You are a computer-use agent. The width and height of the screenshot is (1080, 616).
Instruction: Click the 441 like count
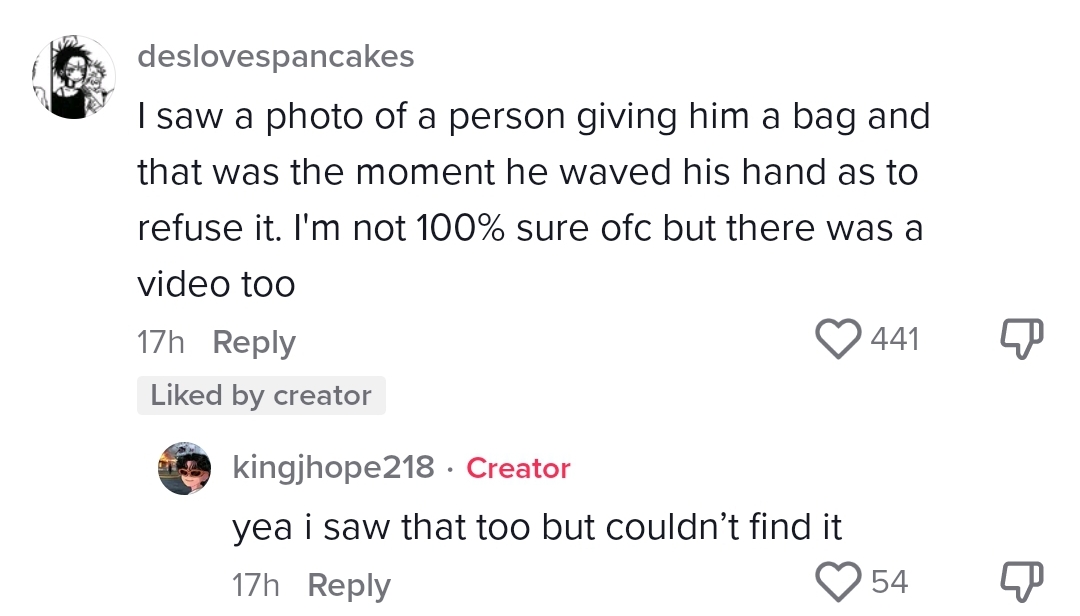[894, 340]
